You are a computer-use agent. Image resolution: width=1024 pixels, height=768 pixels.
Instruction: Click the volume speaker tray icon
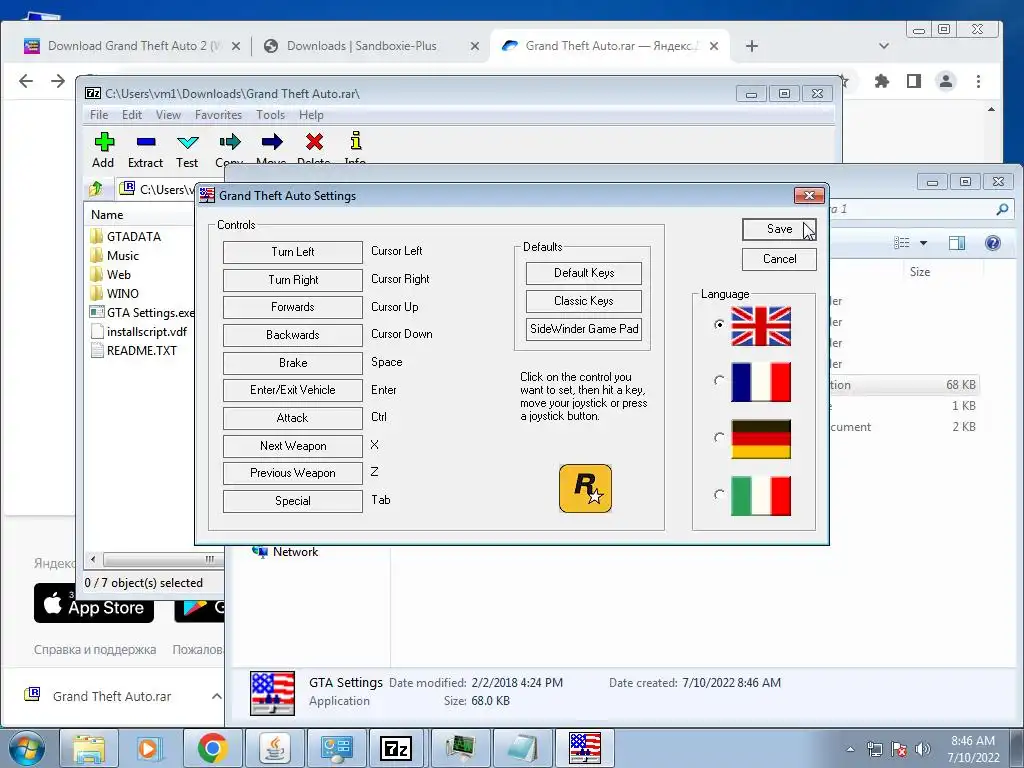tap(923, 749)
